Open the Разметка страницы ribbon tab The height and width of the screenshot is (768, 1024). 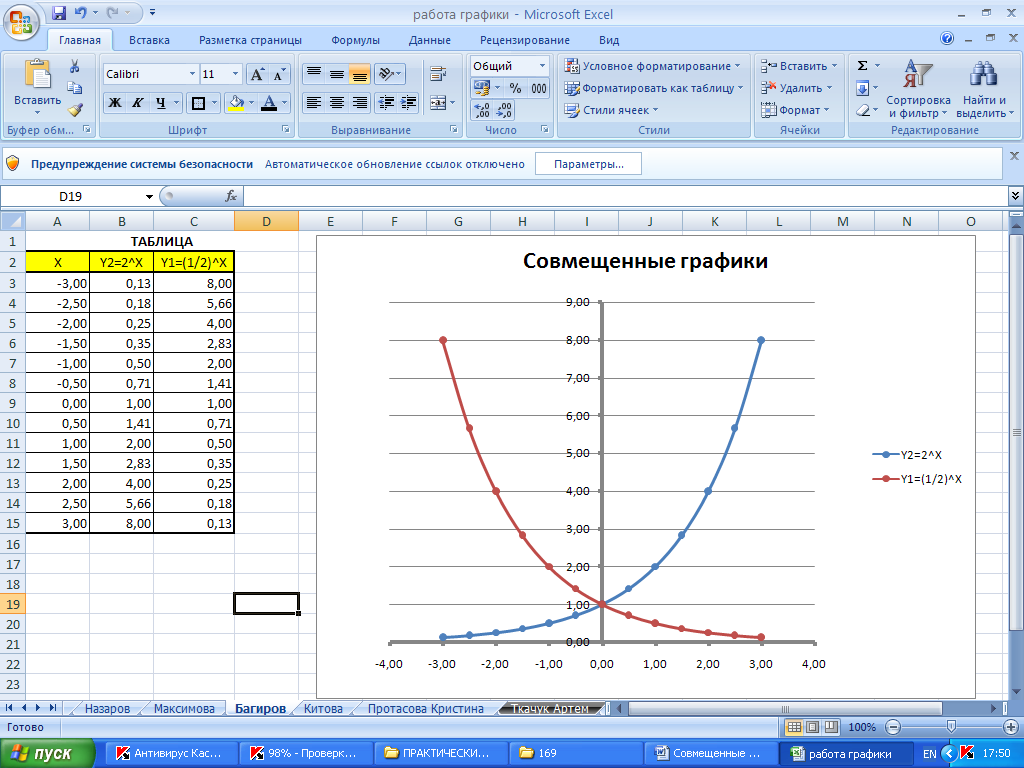coord(250,40)
